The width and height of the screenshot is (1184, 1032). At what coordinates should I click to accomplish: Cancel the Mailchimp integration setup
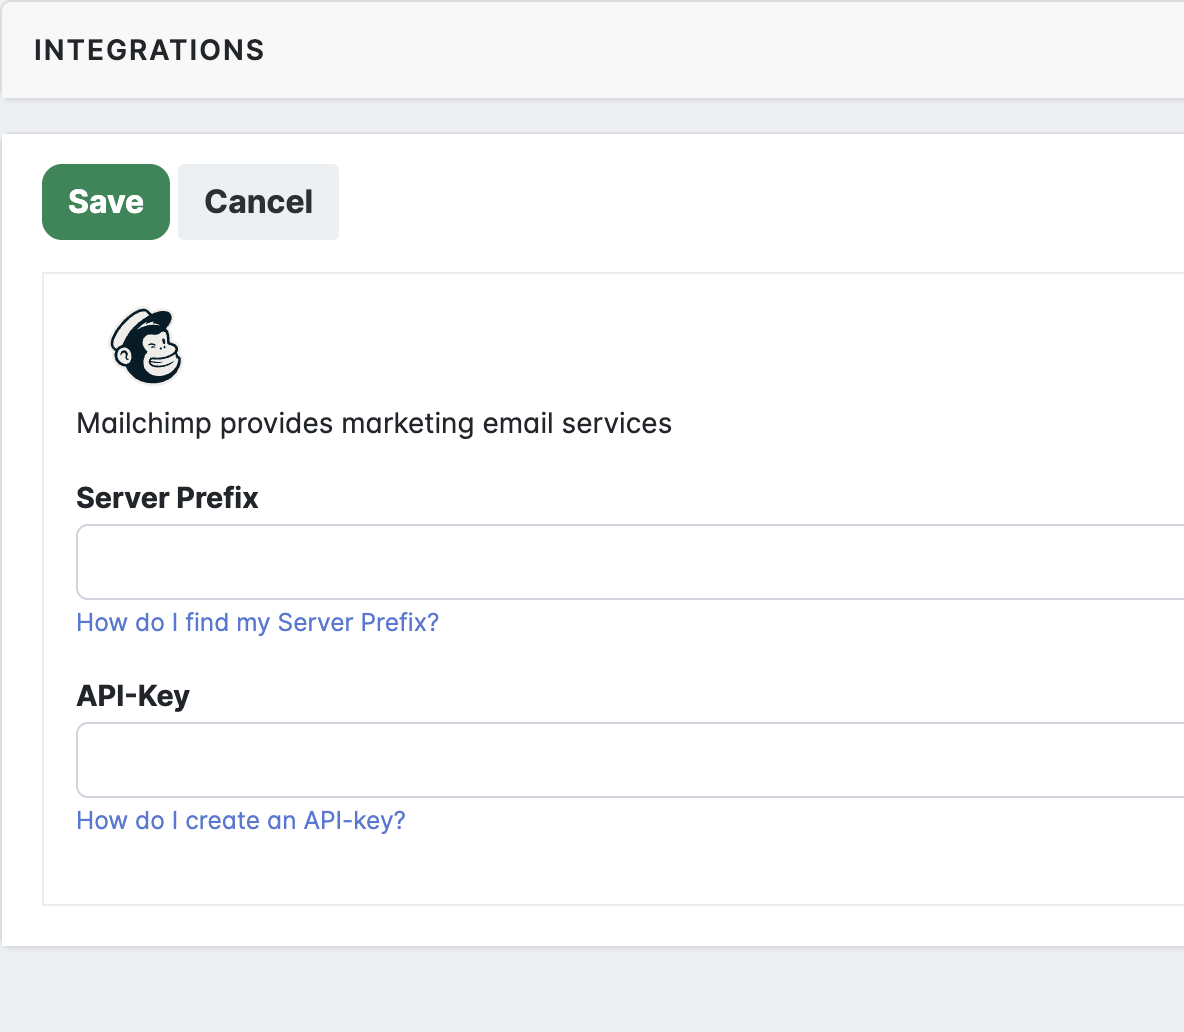258,202
